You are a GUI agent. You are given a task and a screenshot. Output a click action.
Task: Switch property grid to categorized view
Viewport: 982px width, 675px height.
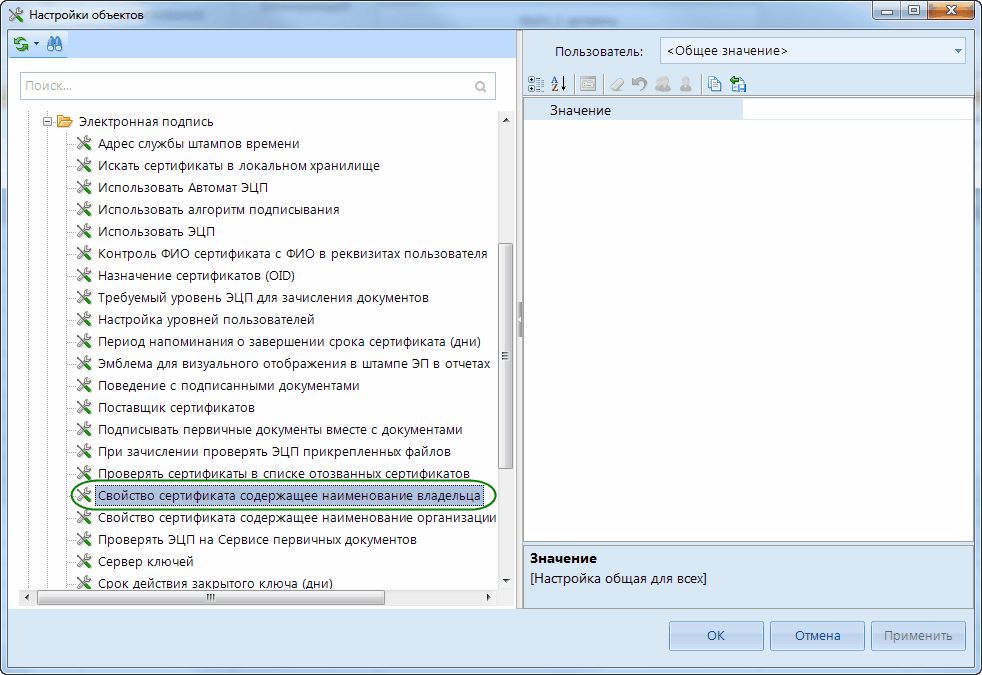pos(535,85)
